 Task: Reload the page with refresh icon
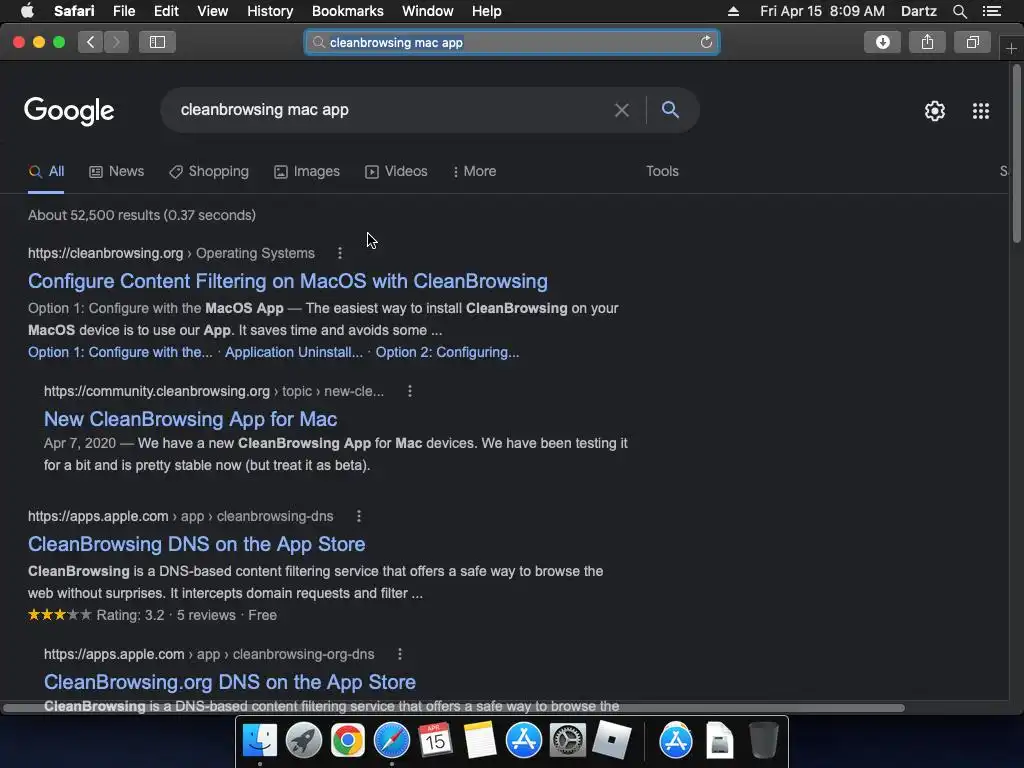click(706, 42)
